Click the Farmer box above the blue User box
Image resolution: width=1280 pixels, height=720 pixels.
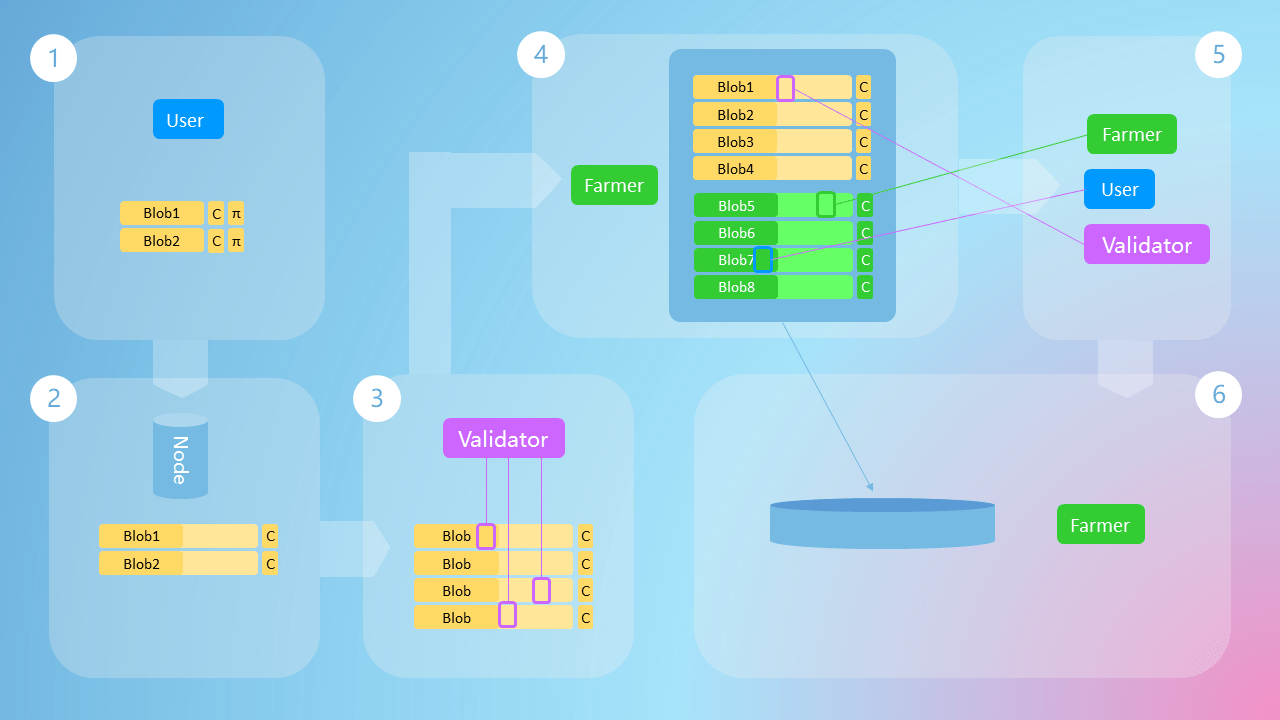coord(1132,134)
